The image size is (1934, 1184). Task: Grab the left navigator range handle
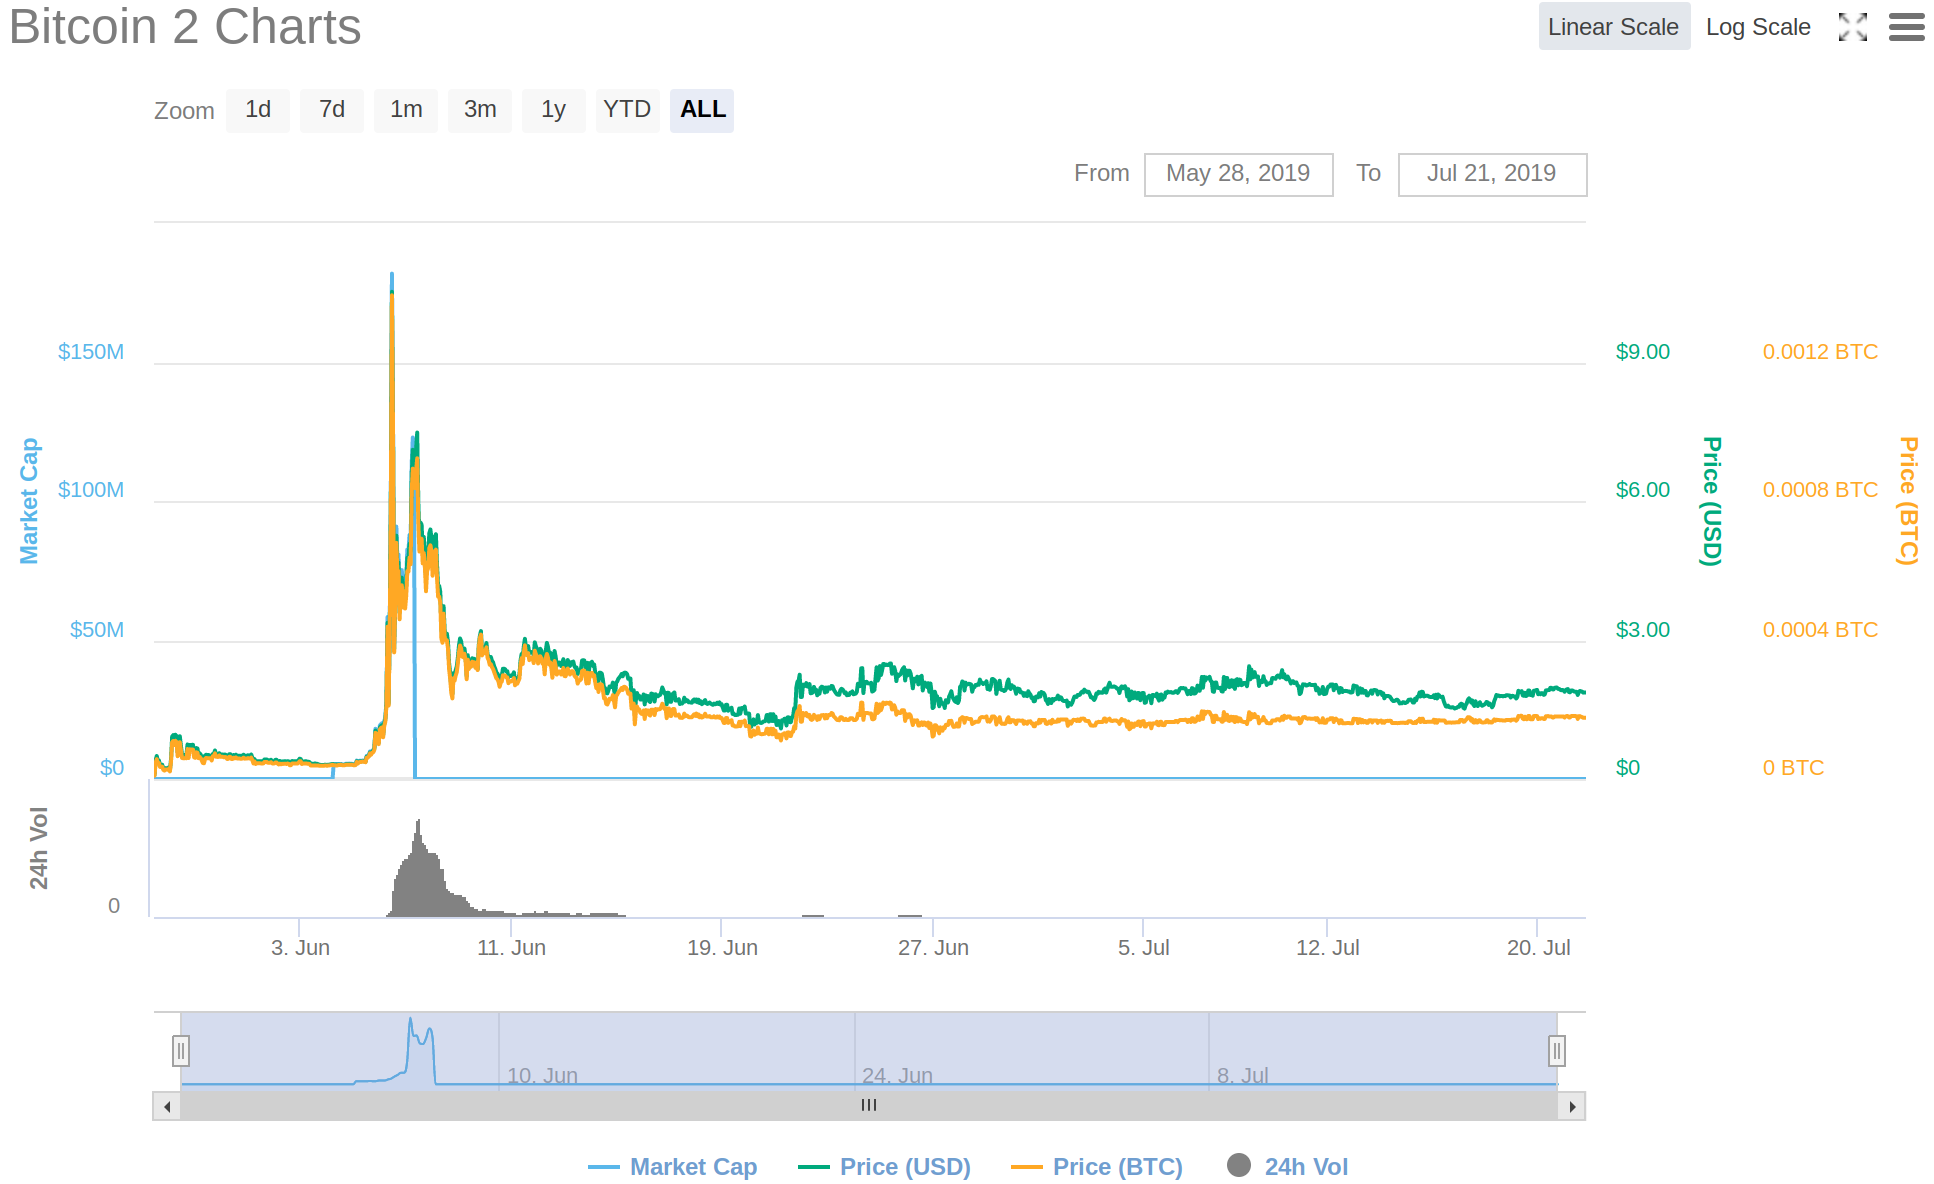[181, 1051]
